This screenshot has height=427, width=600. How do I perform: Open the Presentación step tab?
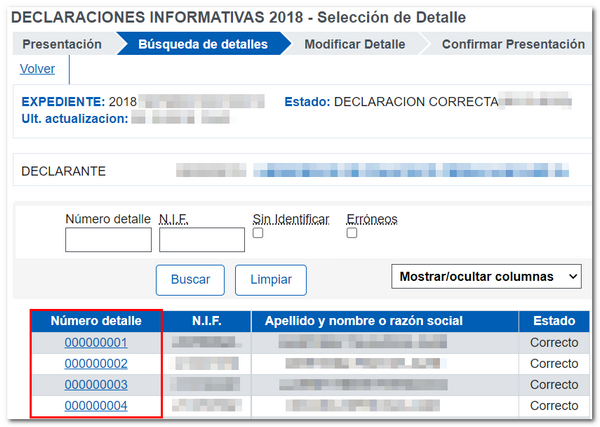62,44
